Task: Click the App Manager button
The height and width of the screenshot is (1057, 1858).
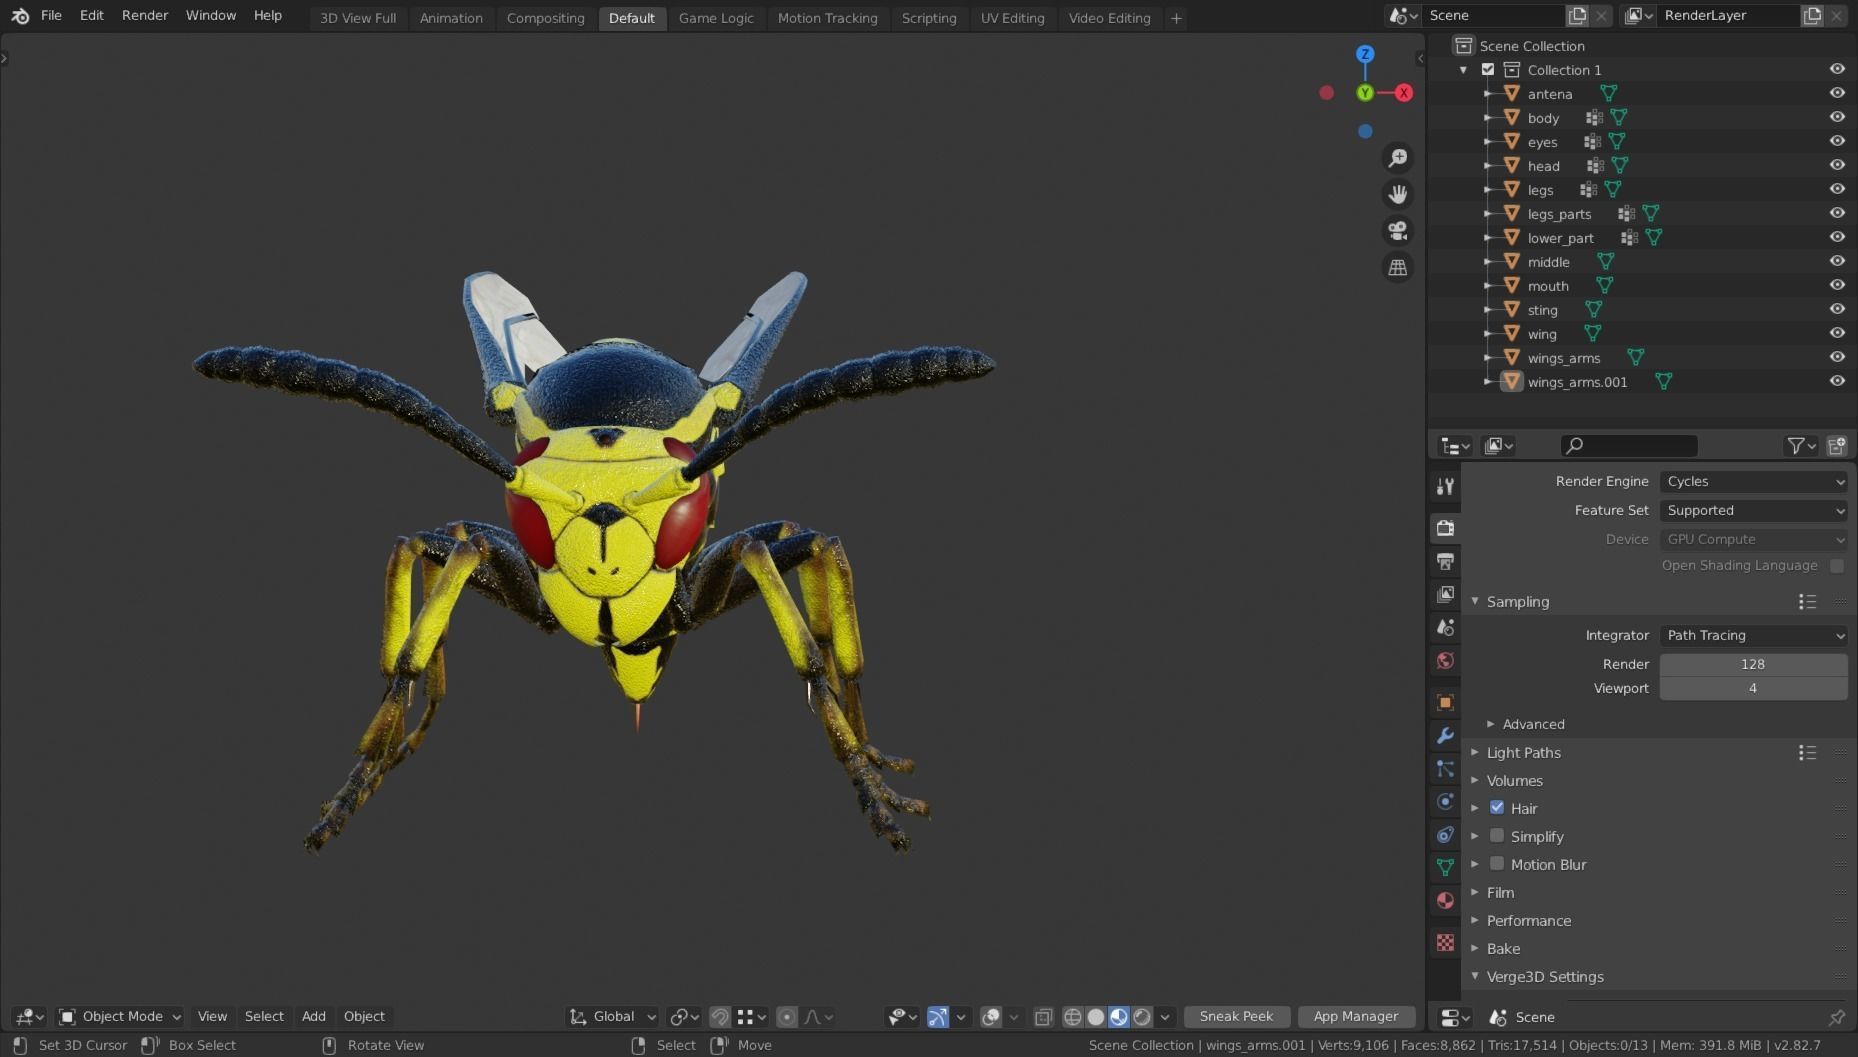Action: coord(1356,1017)
